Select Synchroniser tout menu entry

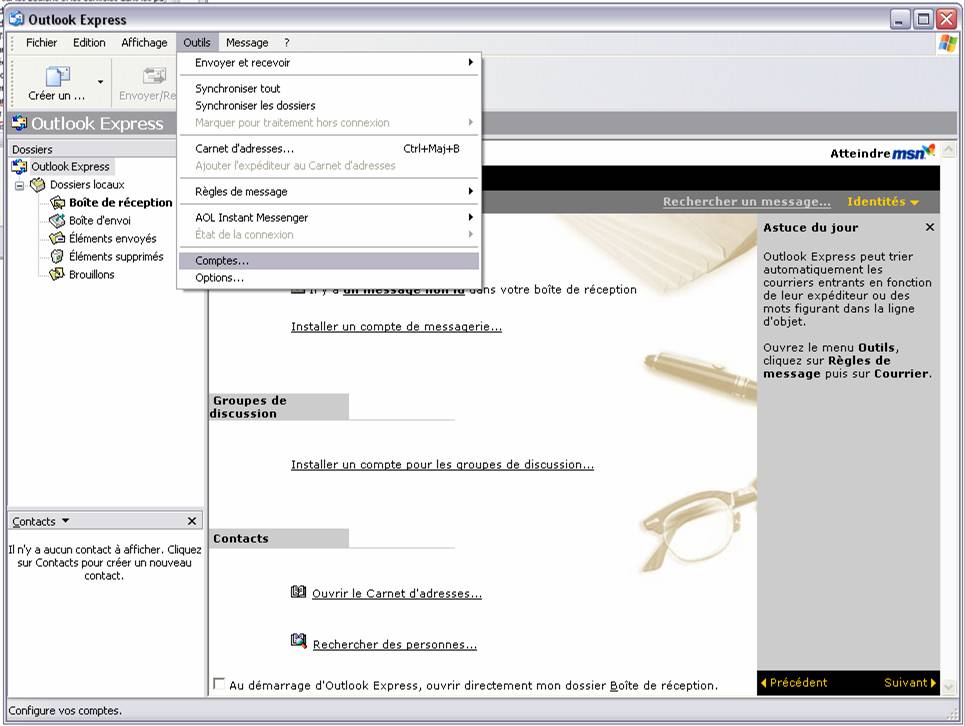[x=329, y=89]
